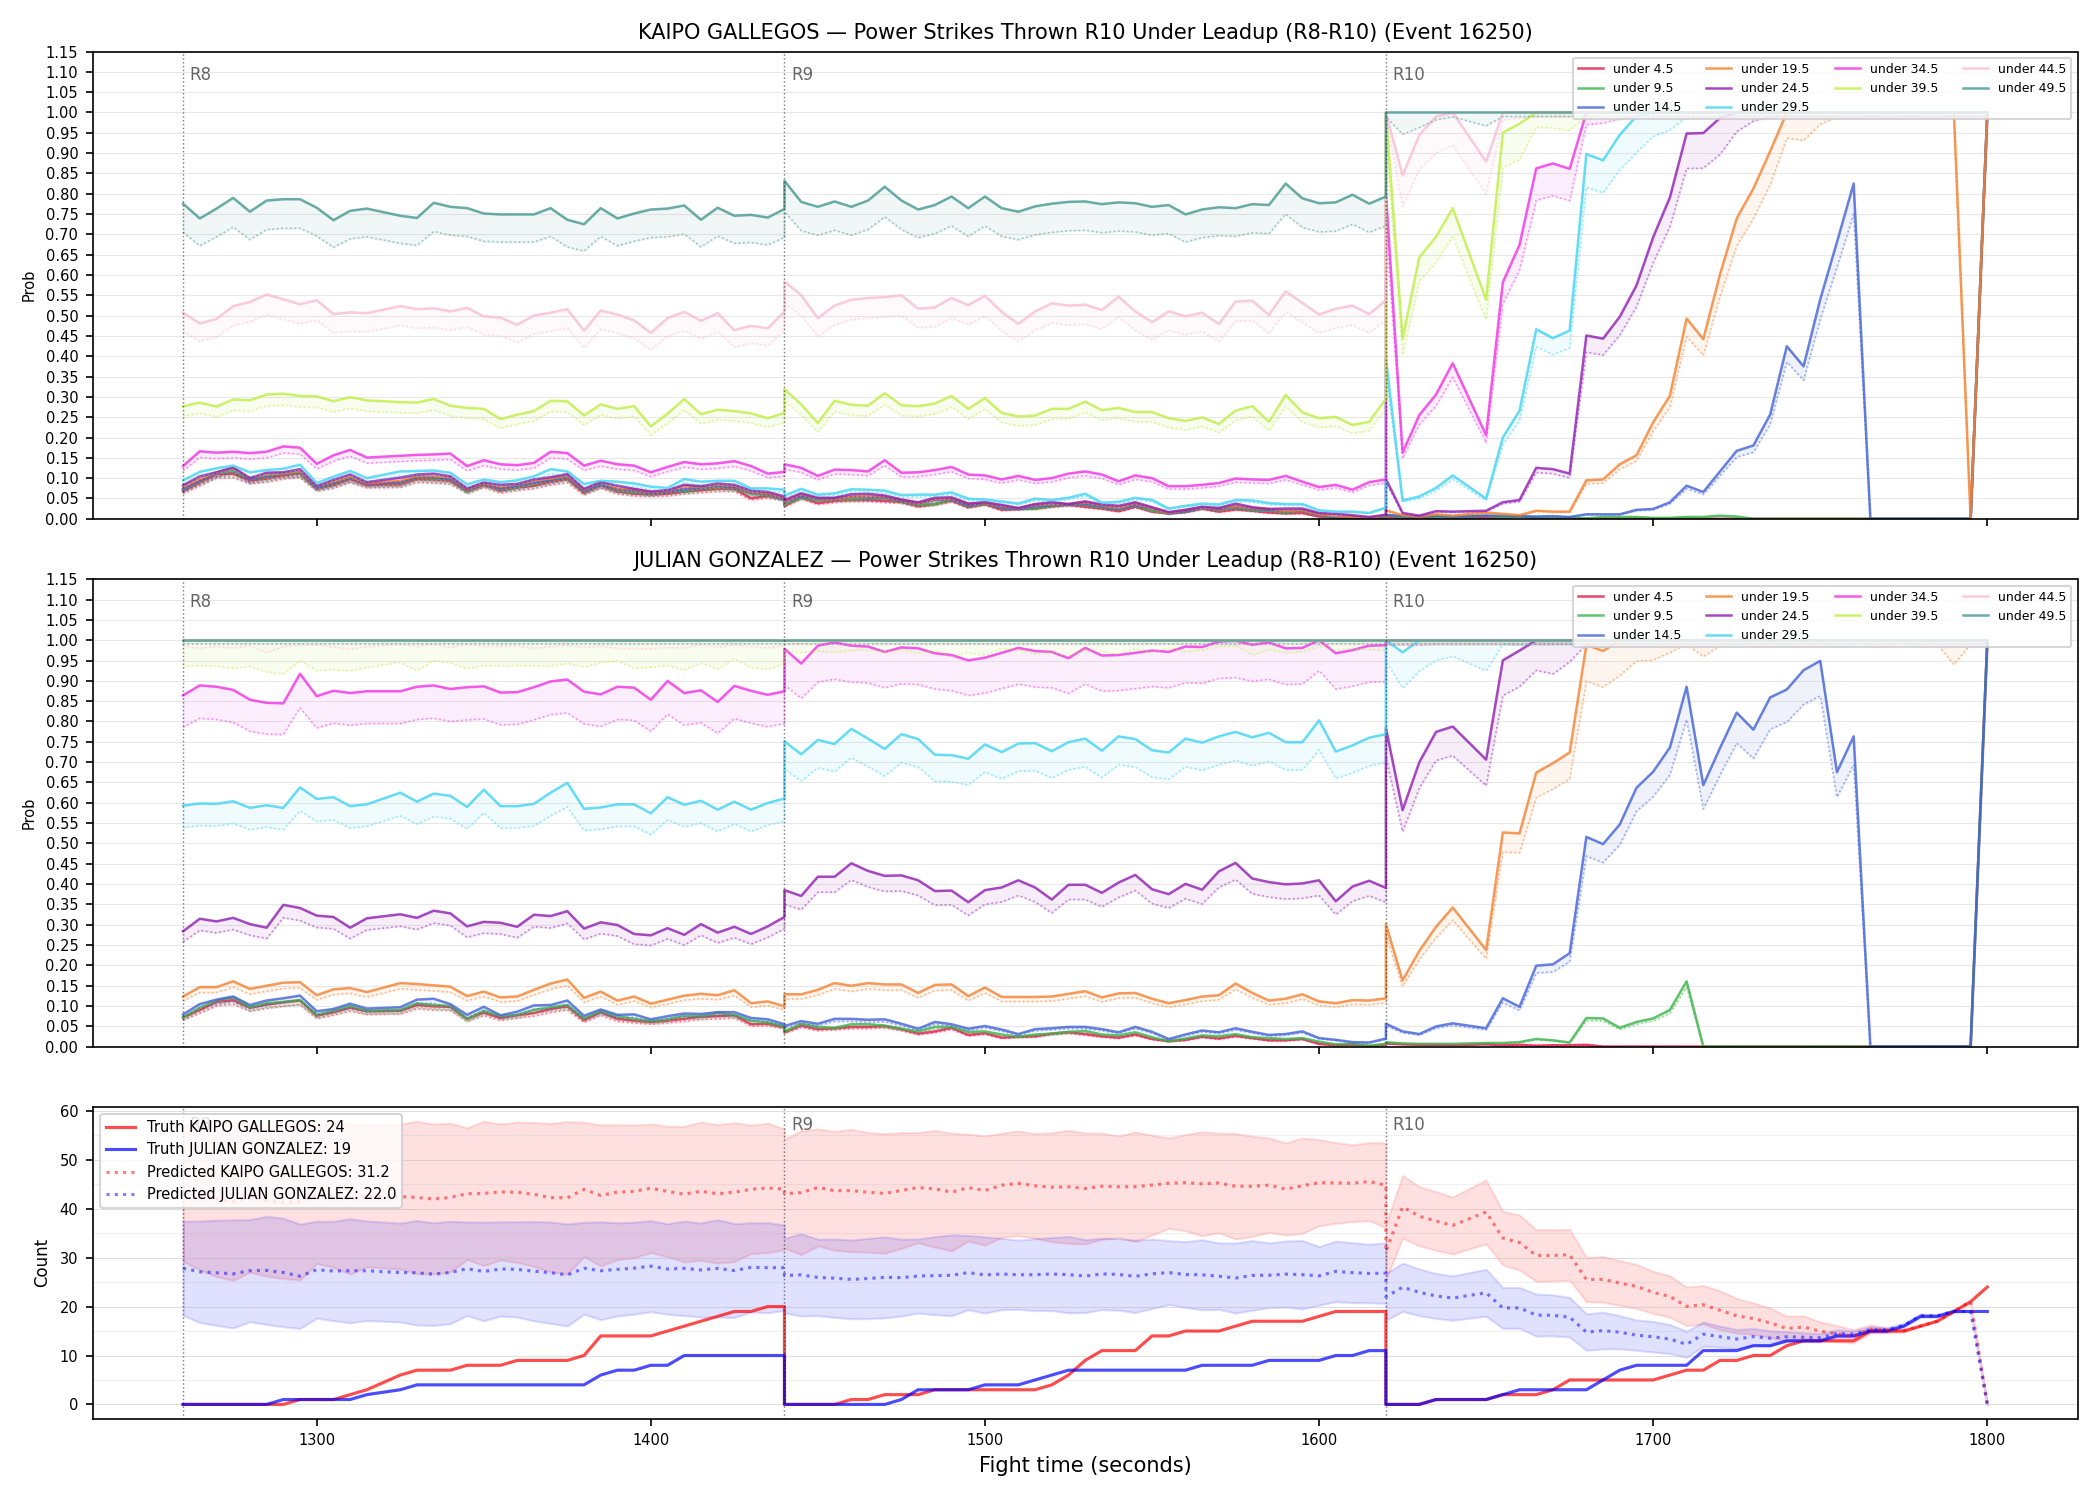Click the 60 tick on the Count axis
This screenshot has width=2100, height=1500.
click(70, 1112)
